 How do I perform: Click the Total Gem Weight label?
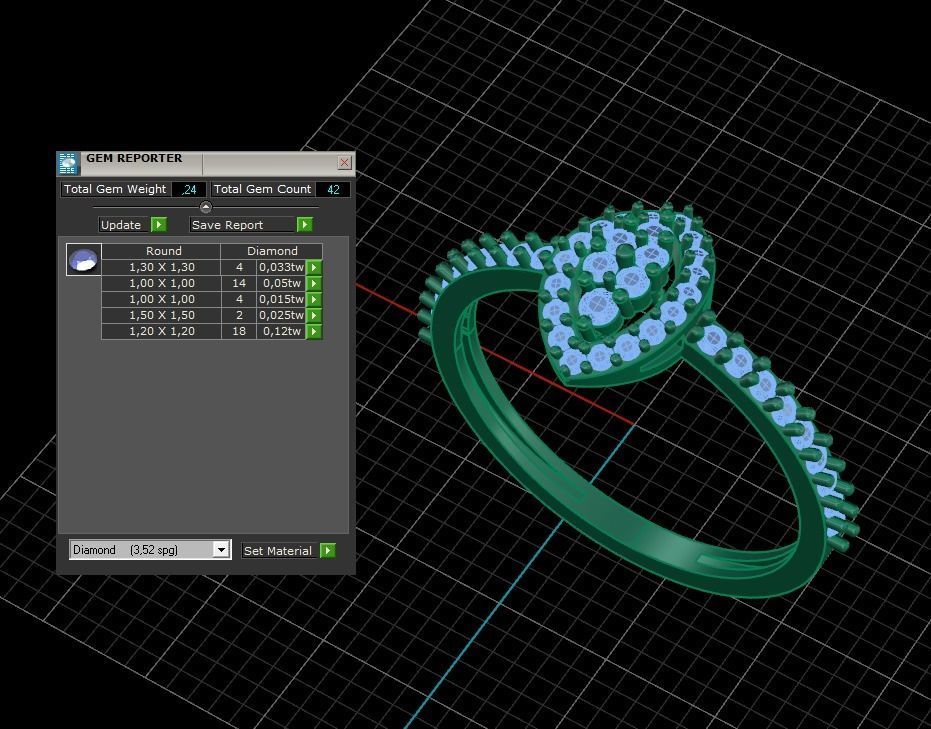tap(115, 189)
